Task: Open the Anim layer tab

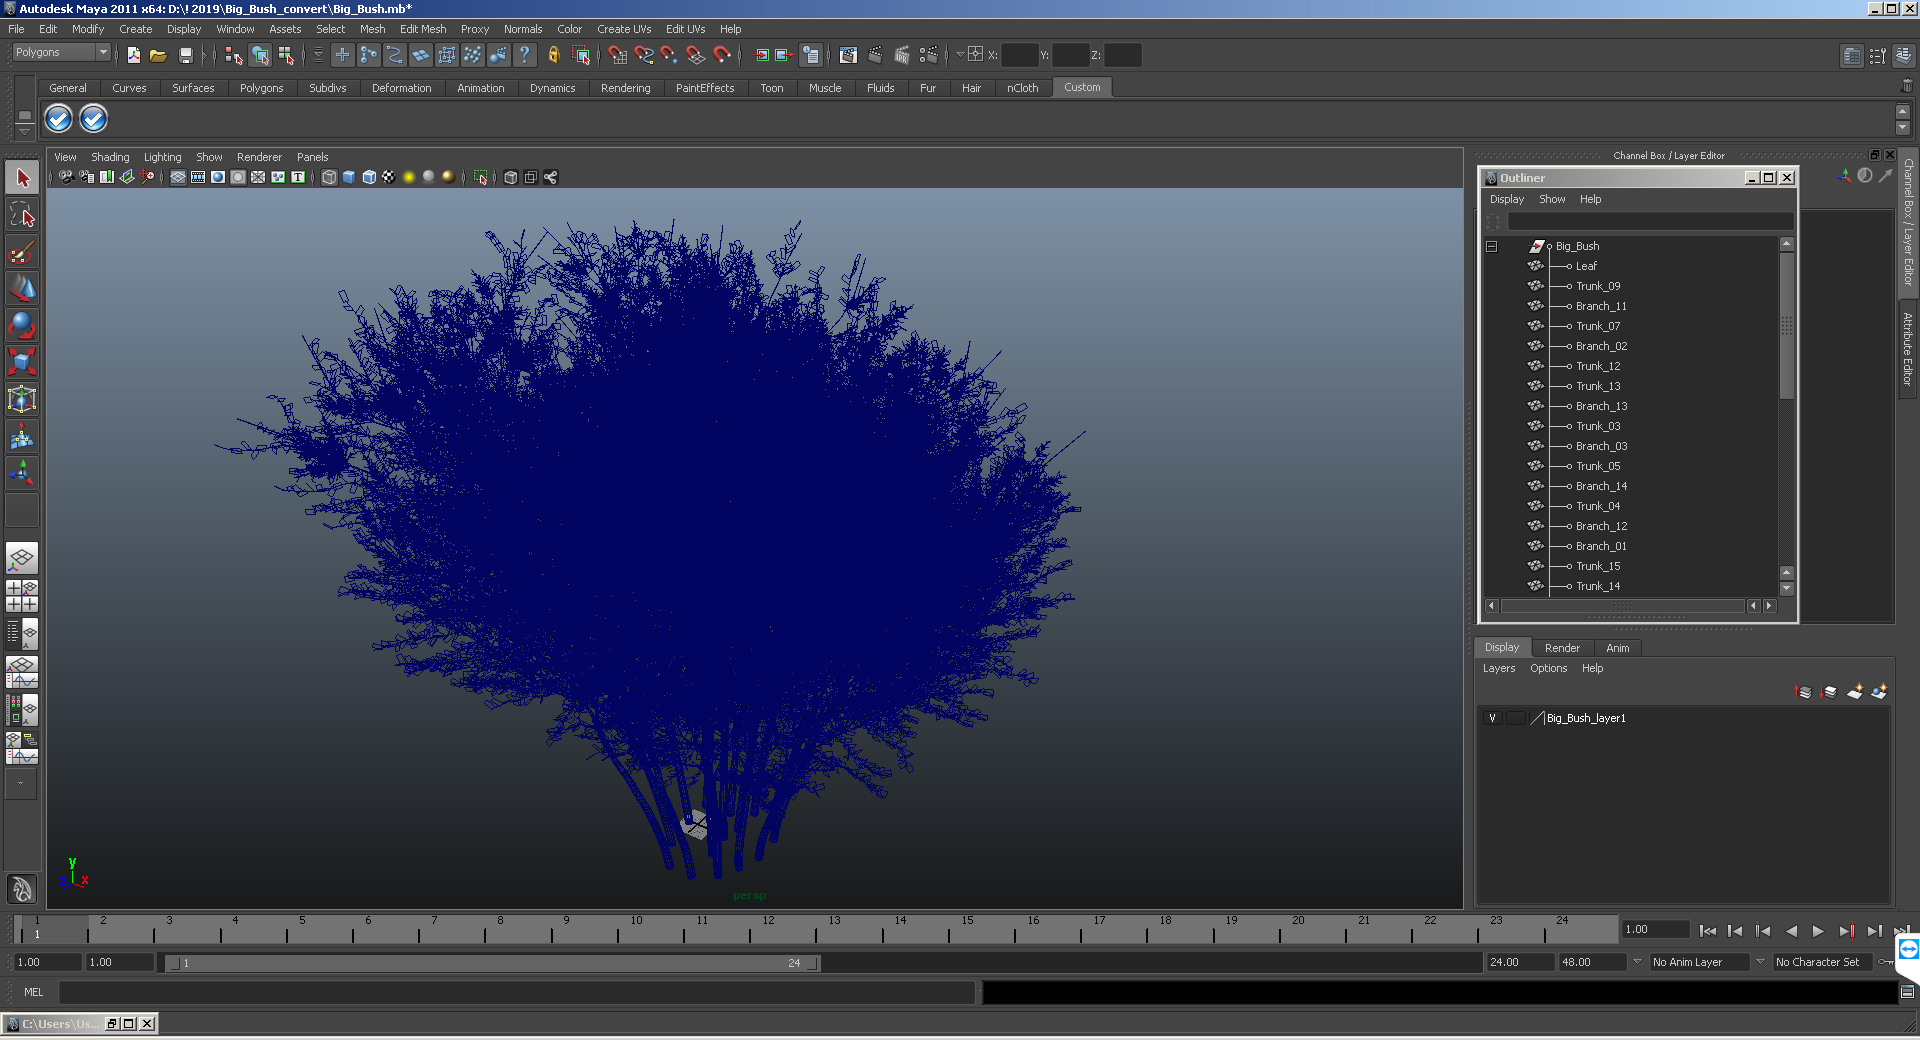Action: pyautogui.click(x=1617, y=648)
